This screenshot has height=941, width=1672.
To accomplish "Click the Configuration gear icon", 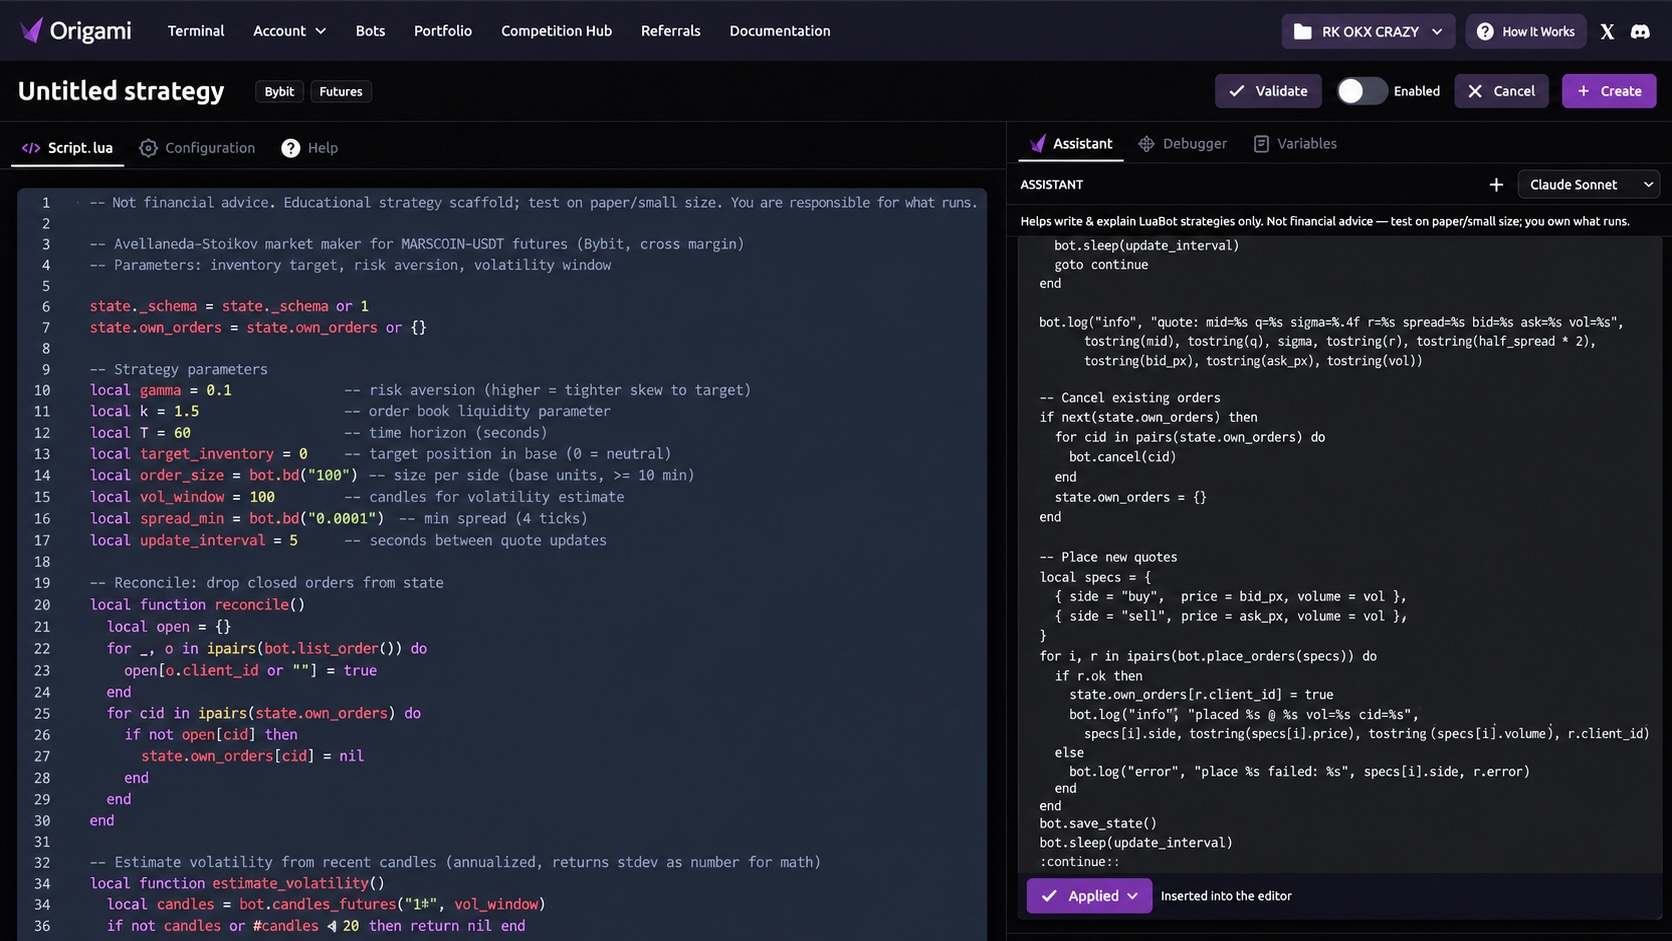I will click(x=148, y=148).
